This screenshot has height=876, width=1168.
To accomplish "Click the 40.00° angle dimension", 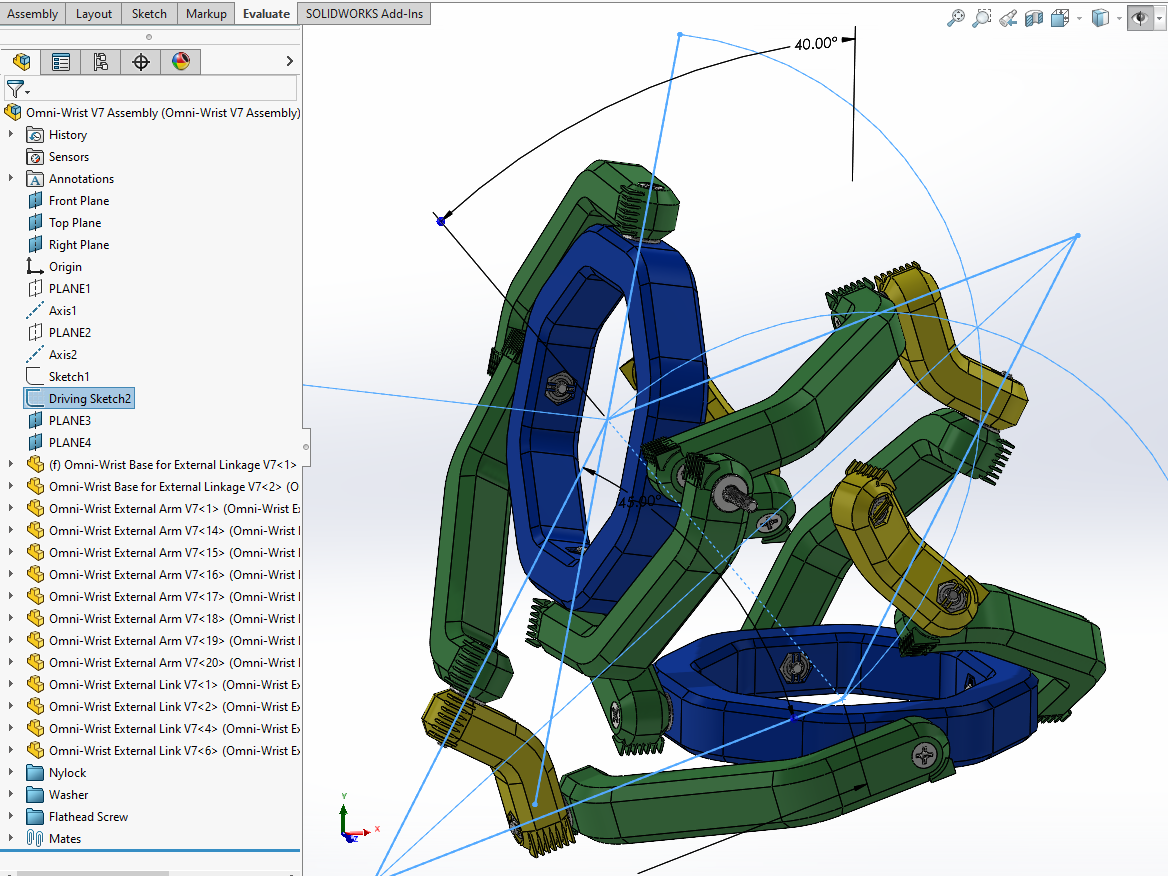I will click(x=815, y=44).
